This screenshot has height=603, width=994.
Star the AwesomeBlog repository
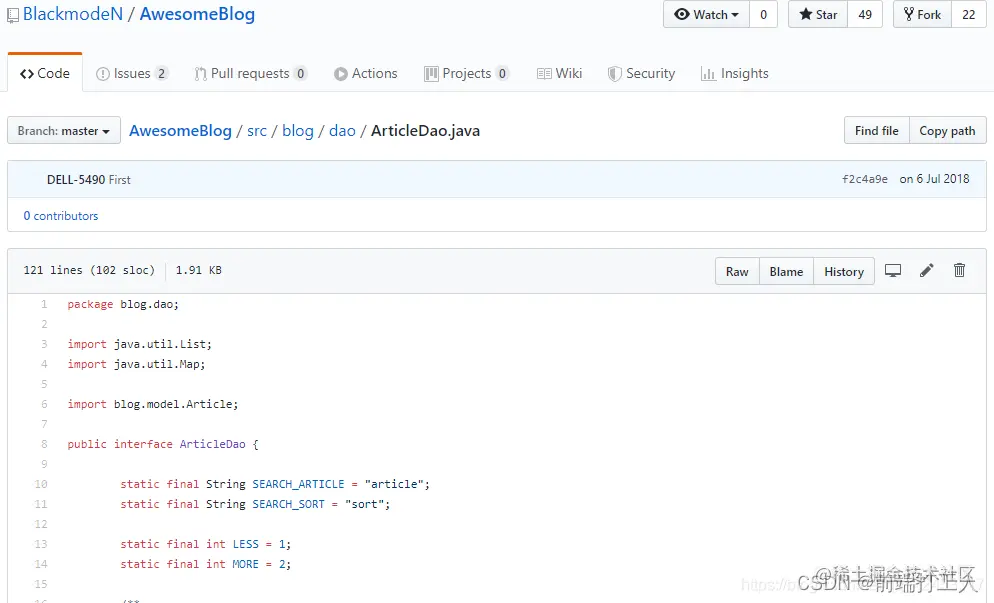click(818, 15)
